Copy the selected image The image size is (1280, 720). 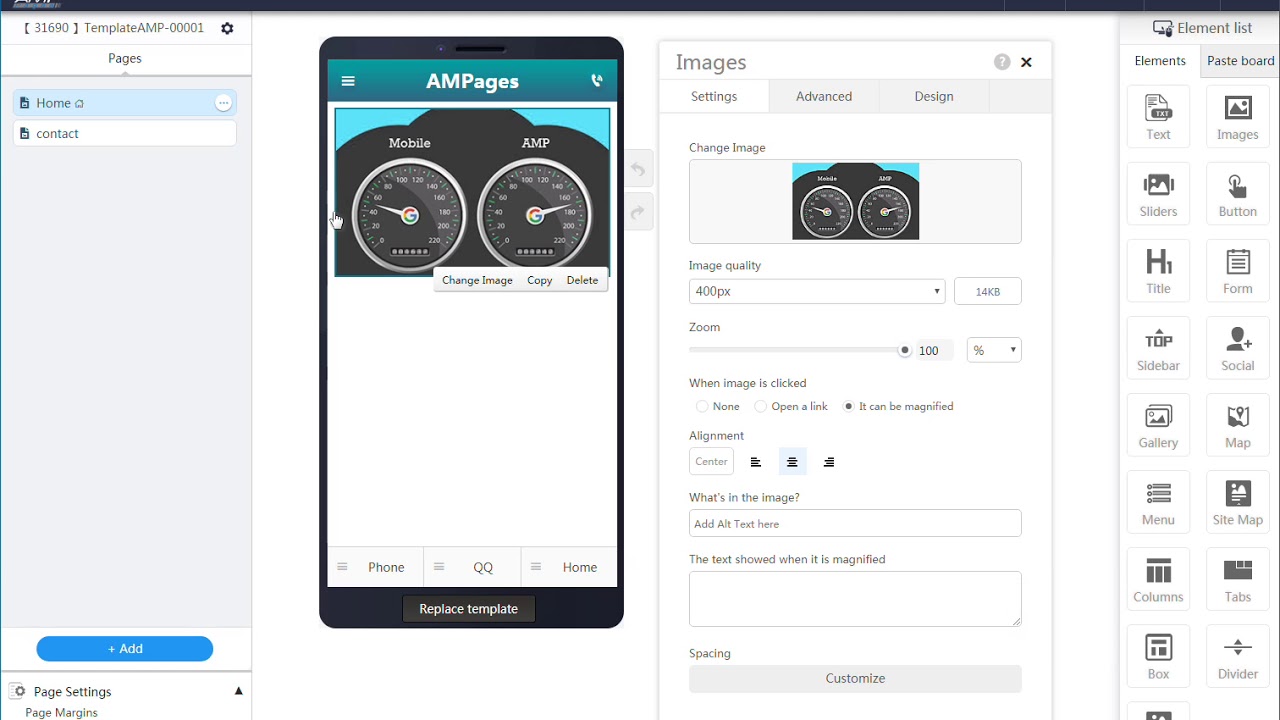point(539,280)
